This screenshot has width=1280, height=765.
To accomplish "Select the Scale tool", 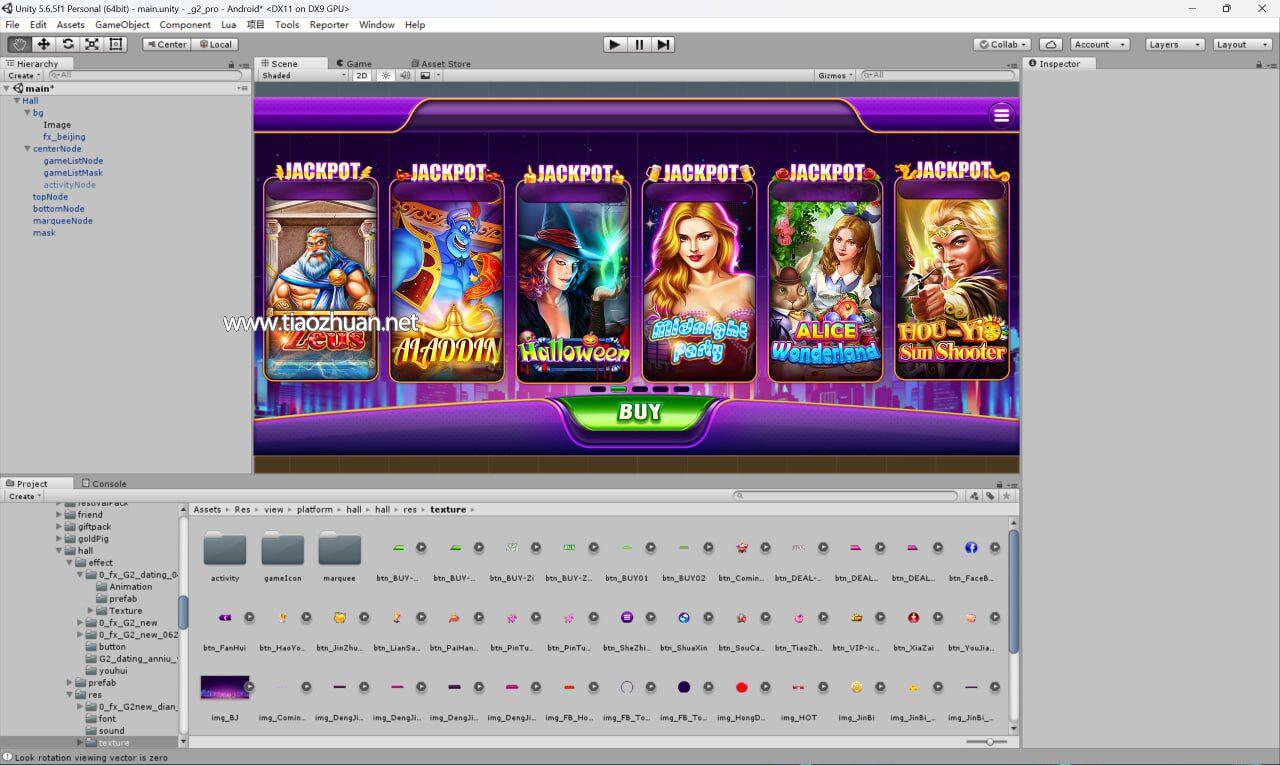I will (92, 44).
